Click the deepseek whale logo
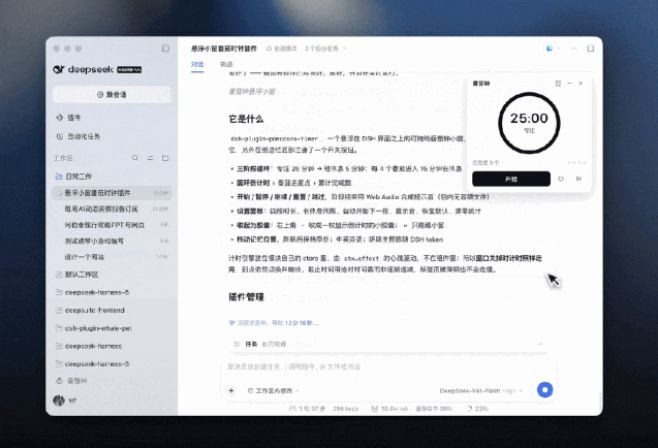This screenshot has height=448, width=658. (x=59, y=69)
